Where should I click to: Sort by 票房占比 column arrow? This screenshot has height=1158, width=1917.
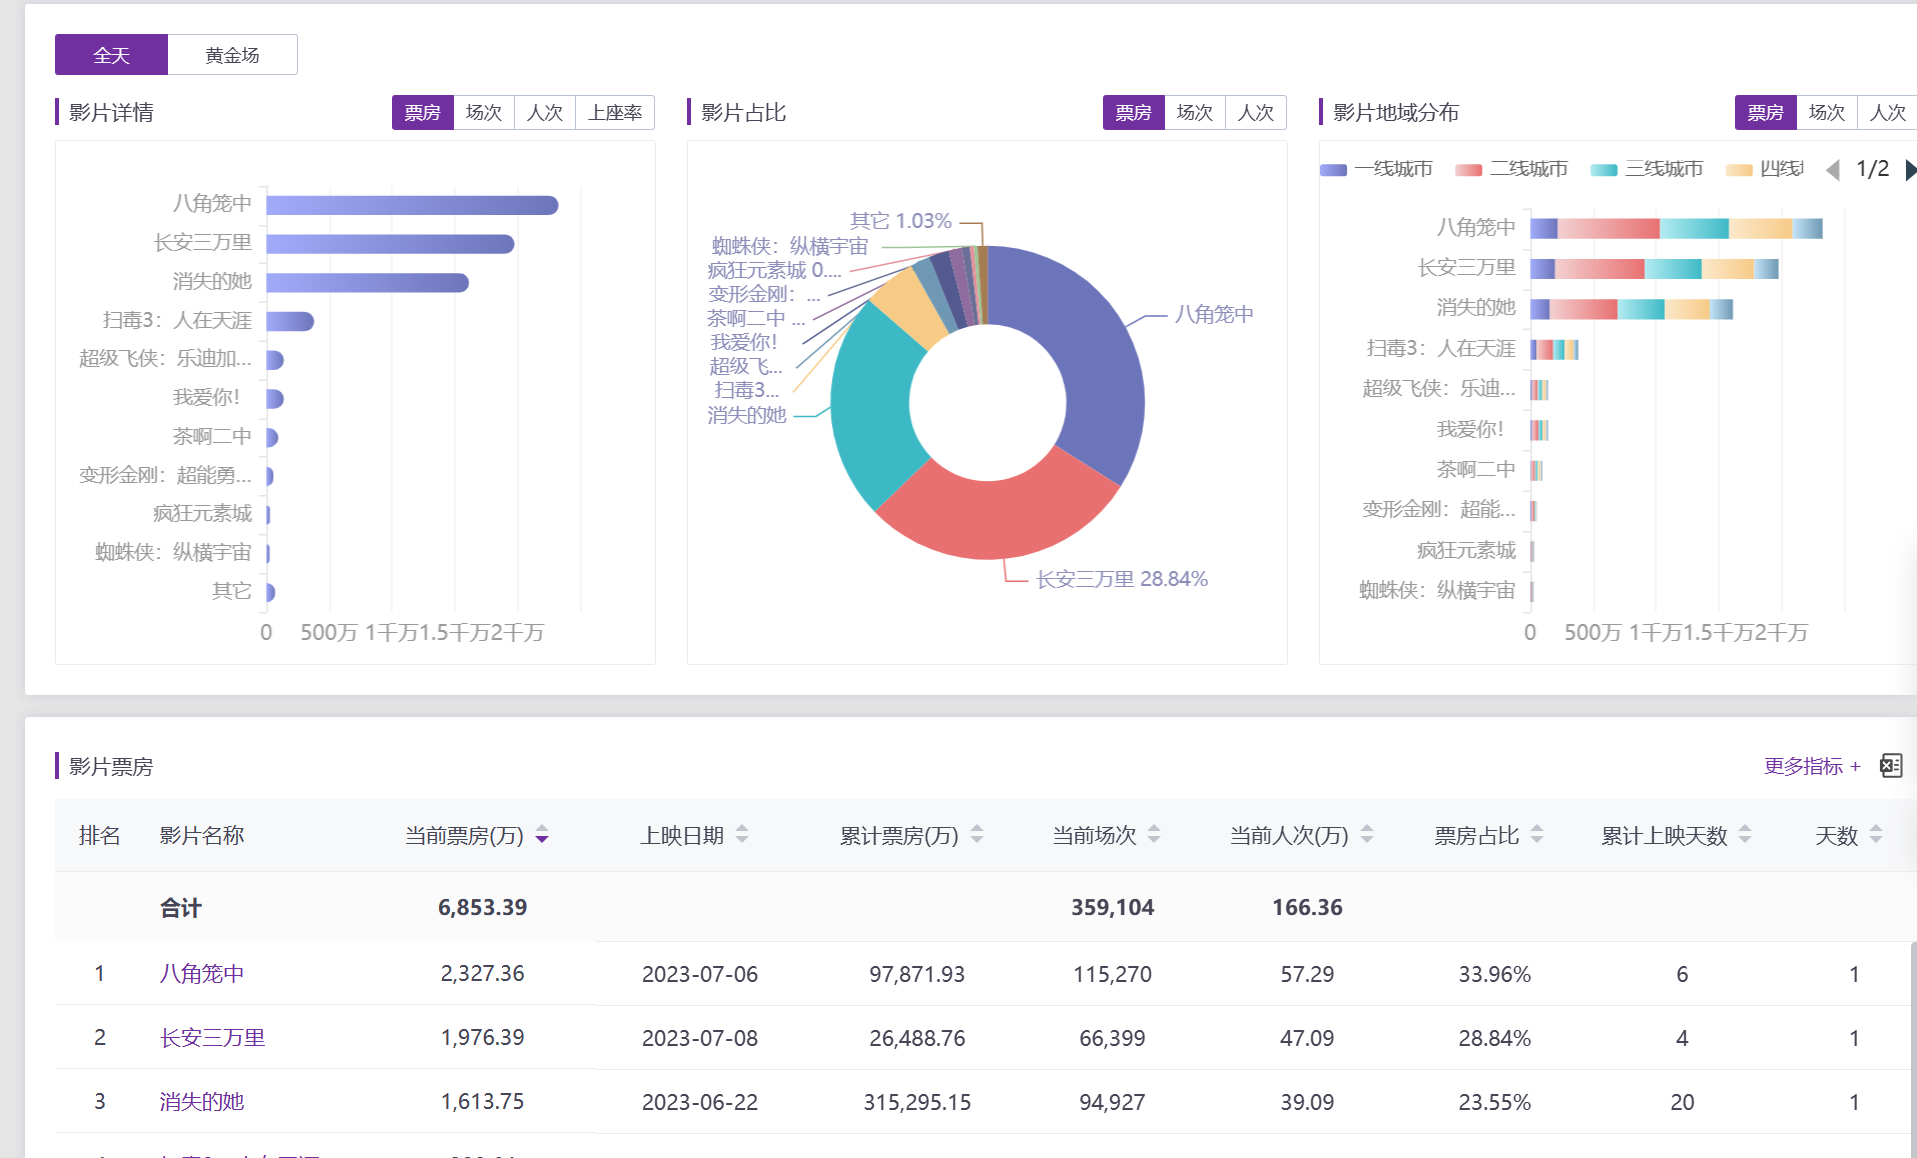[1537, 835]
